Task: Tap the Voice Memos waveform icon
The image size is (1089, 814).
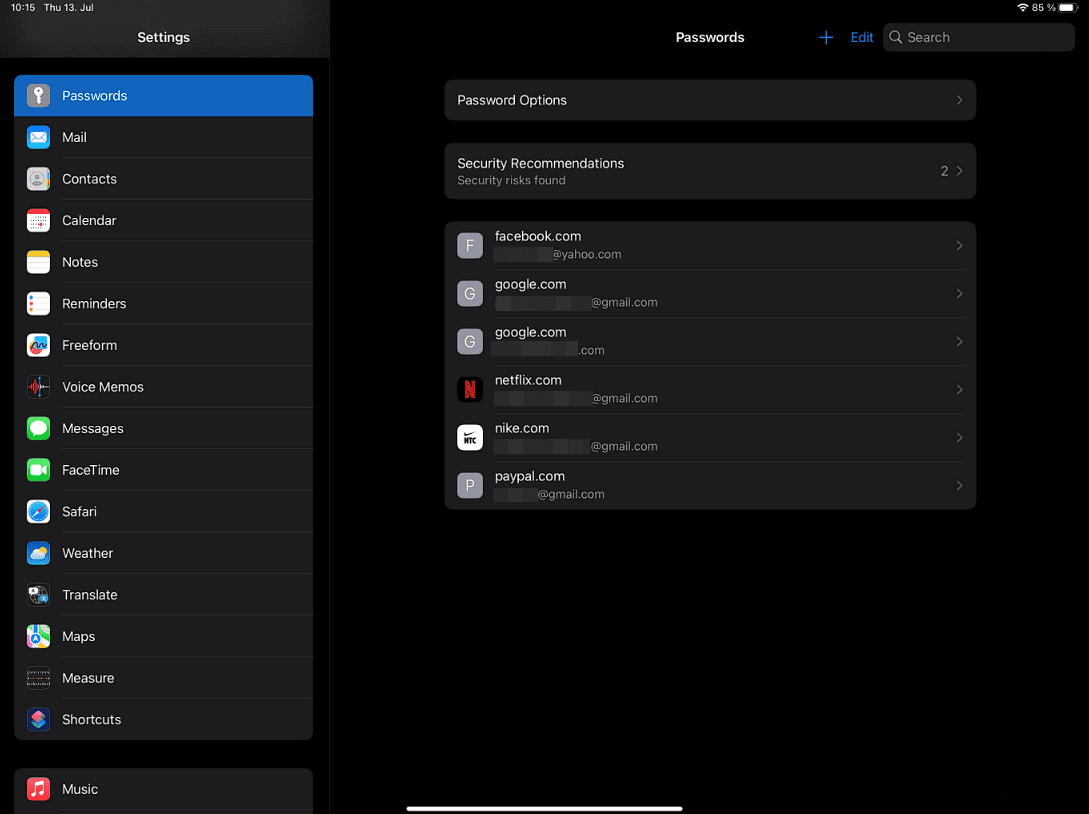Action: [x=38, y=387]
